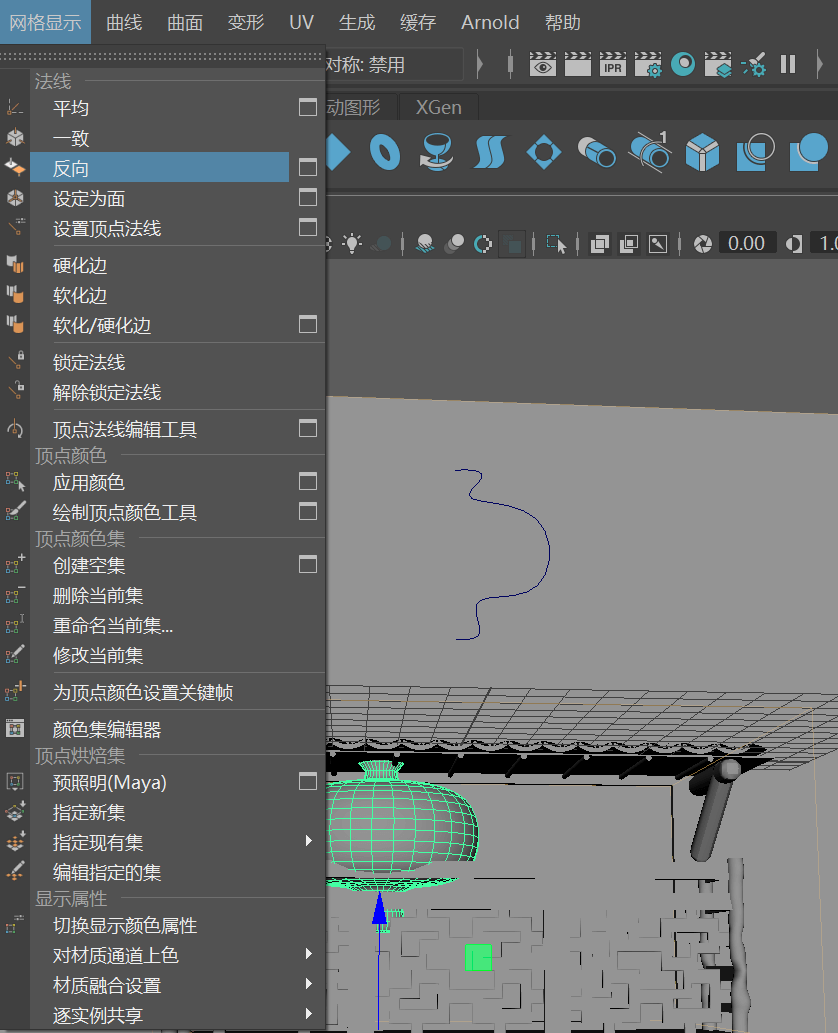Open render settings clapperboard gear icon
The height and width of the screenshot is (1033, 838).
648,65
